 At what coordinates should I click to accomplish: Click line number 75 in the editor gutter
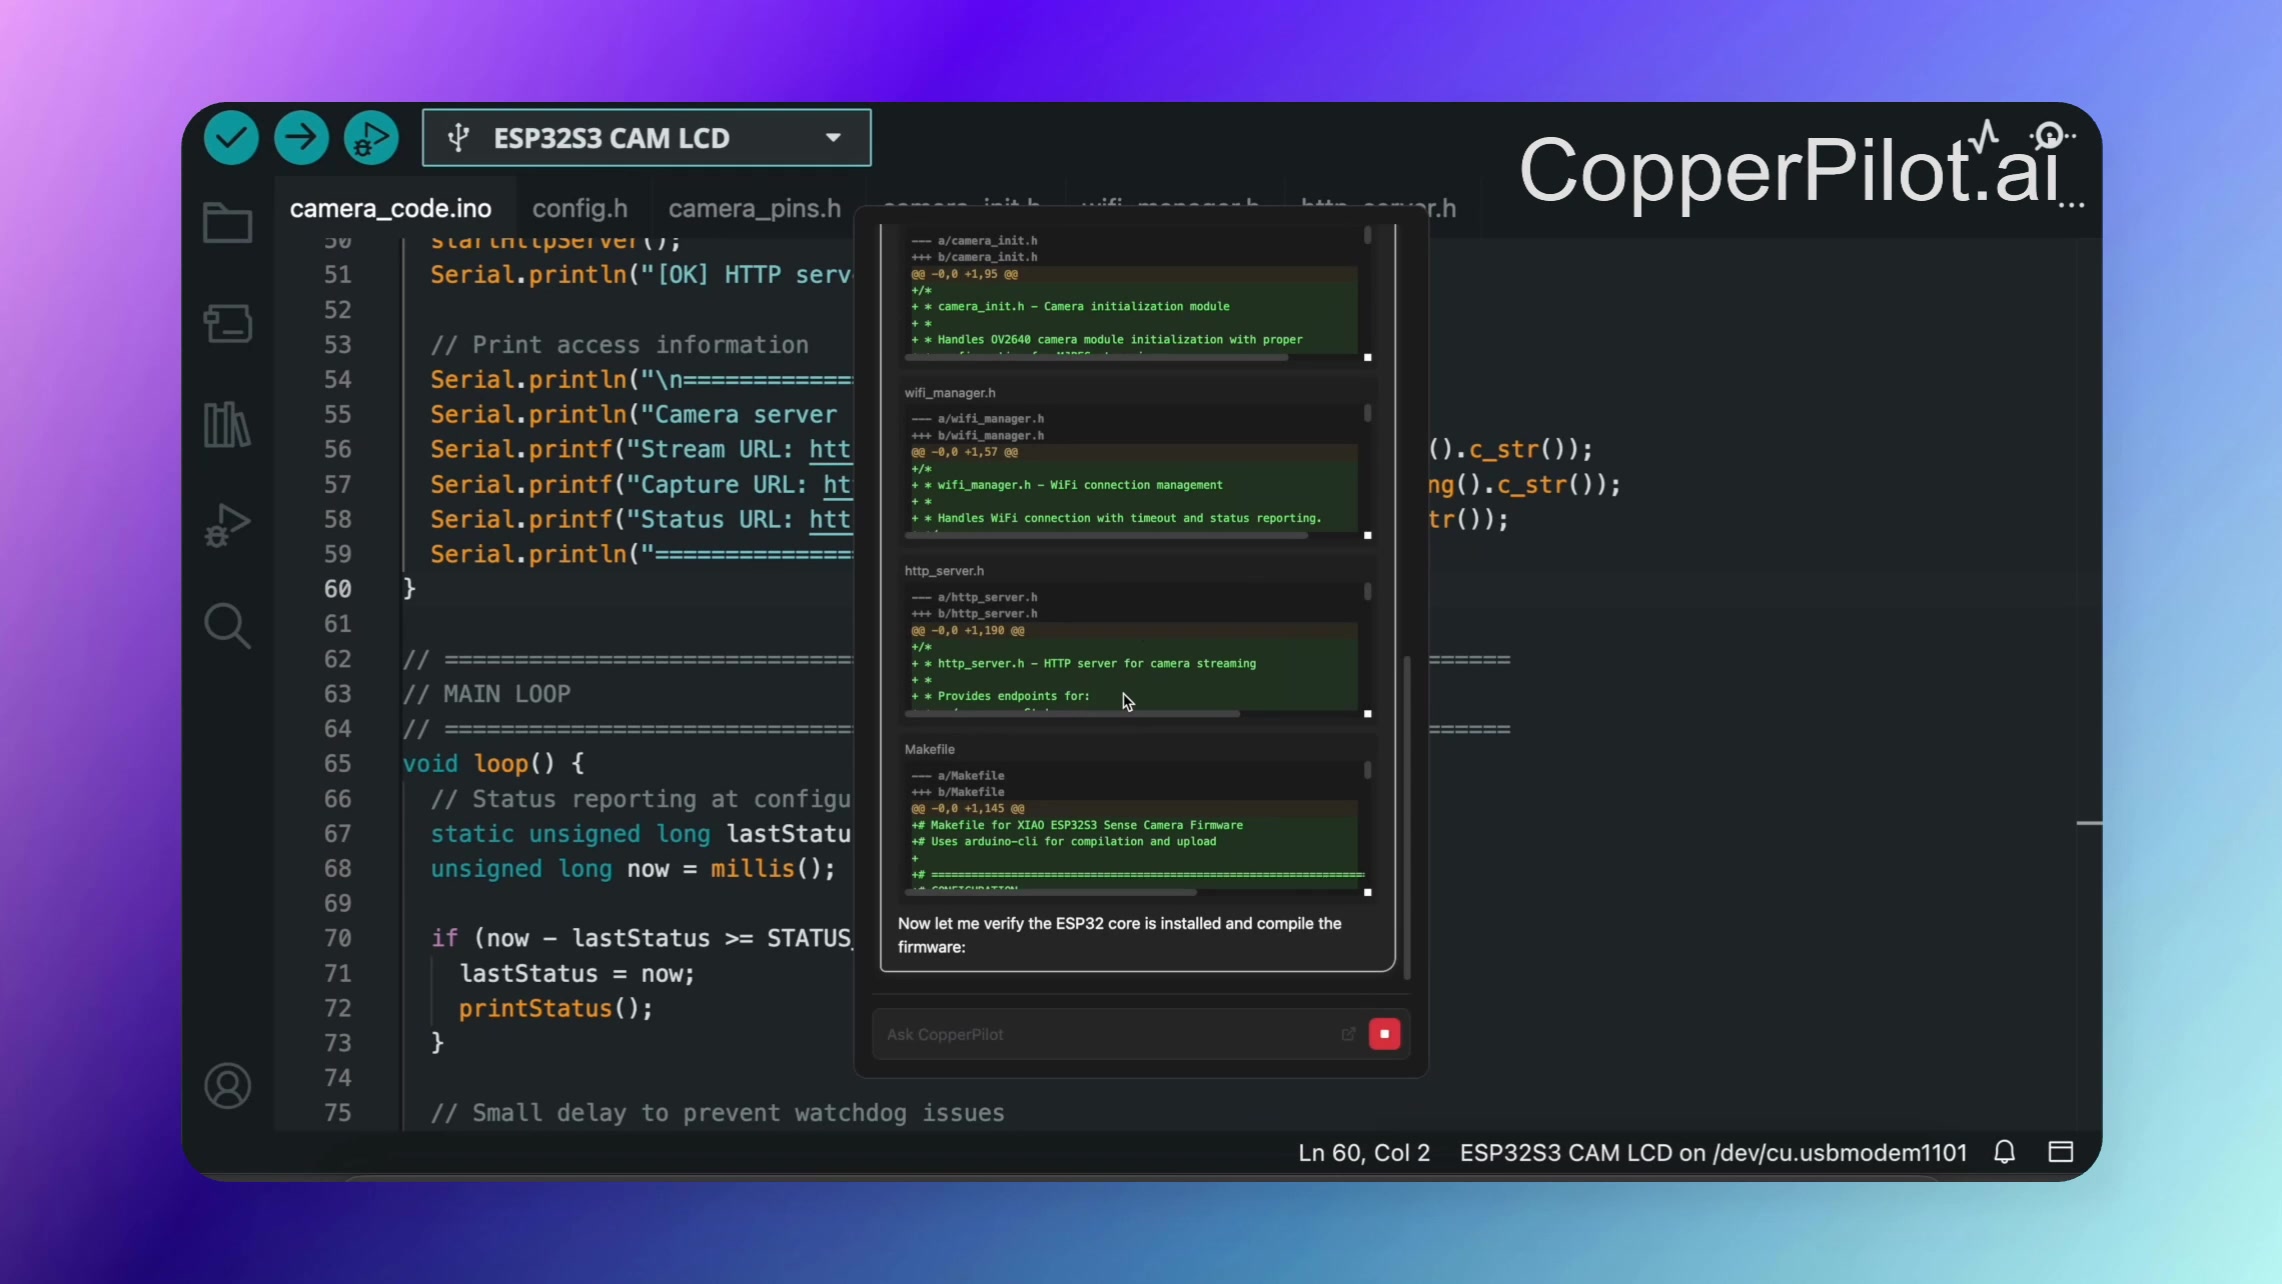tap(337, 1113)
